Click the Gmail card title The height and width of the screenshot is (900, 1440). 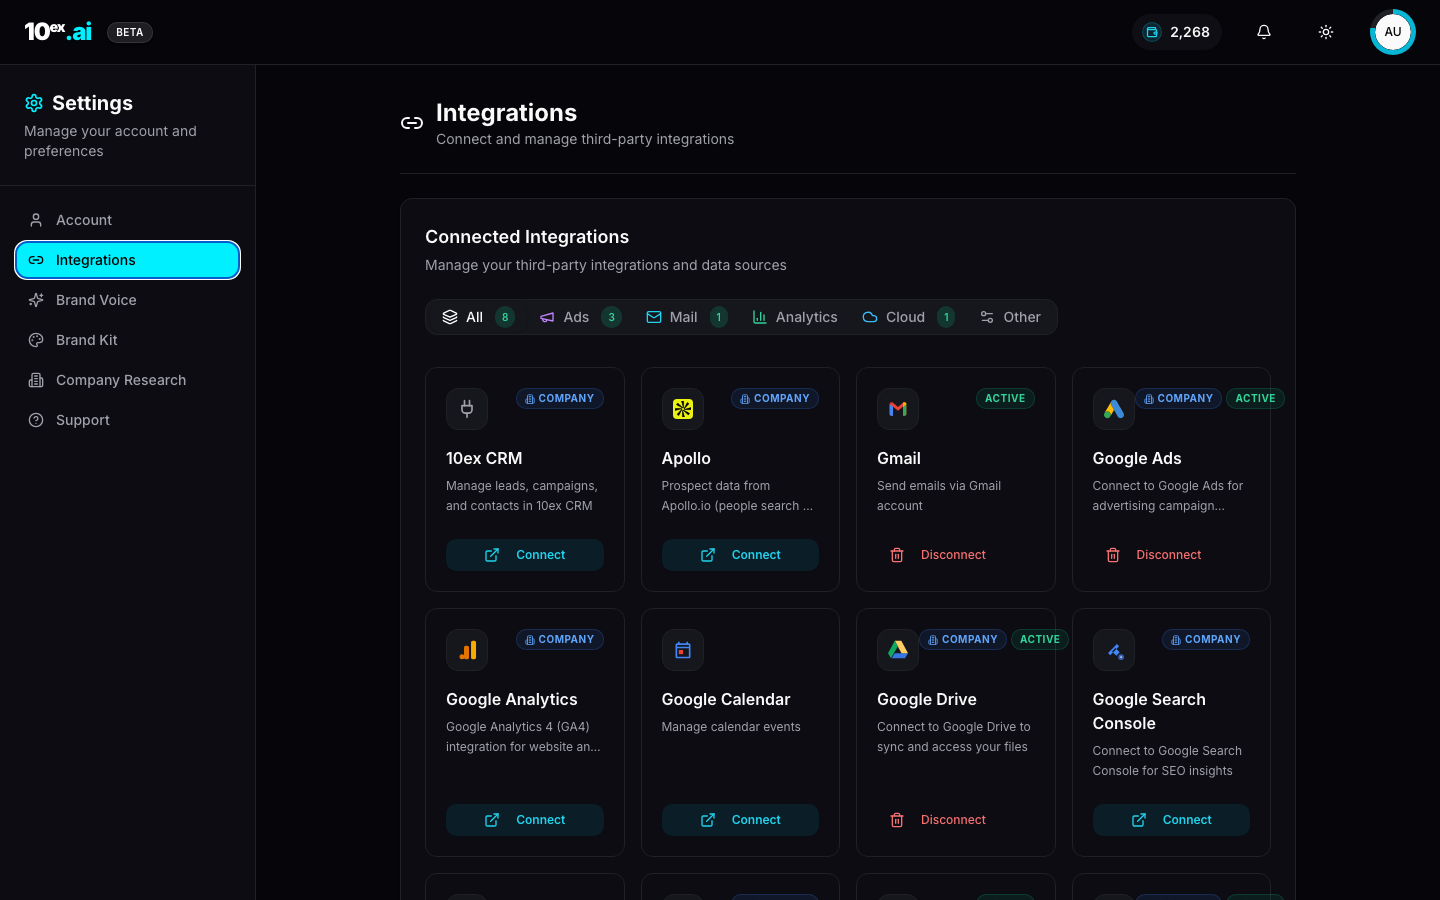point(899,458)
